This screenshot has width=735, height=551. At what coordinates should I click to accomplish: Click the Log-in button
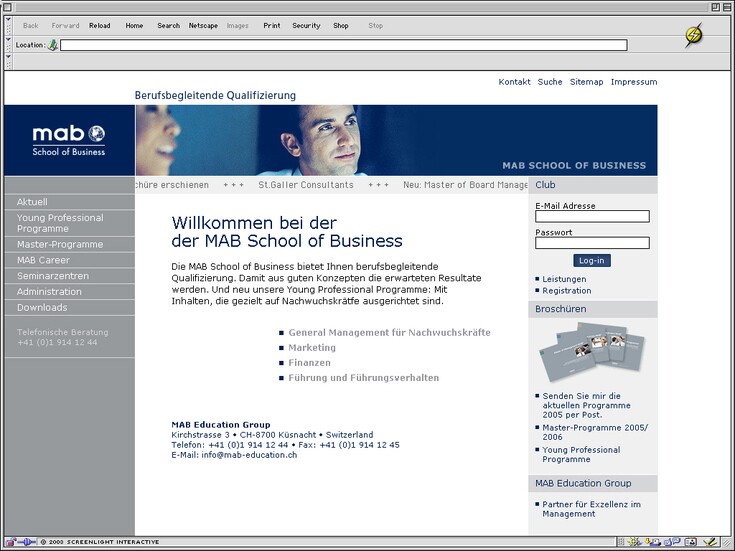point(592,261)
